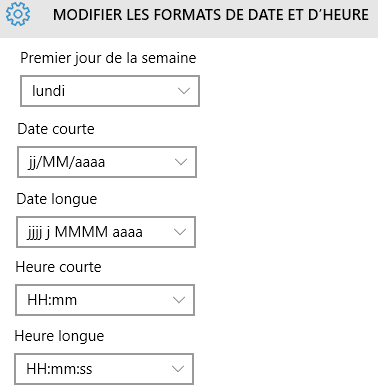Click the chevron in the HH:mm box
Viewport: 378px width, 387px height.
pos(179,300)
